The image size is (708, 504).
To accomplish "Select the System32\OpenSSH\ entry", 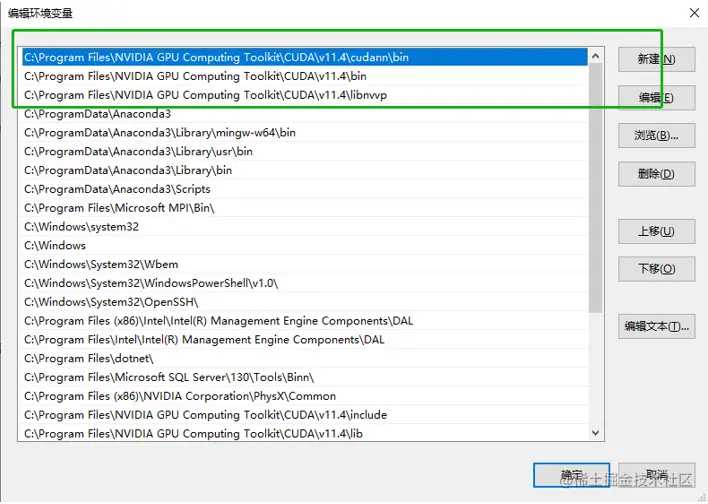I will pyautogui.click(x=305, y=302).
